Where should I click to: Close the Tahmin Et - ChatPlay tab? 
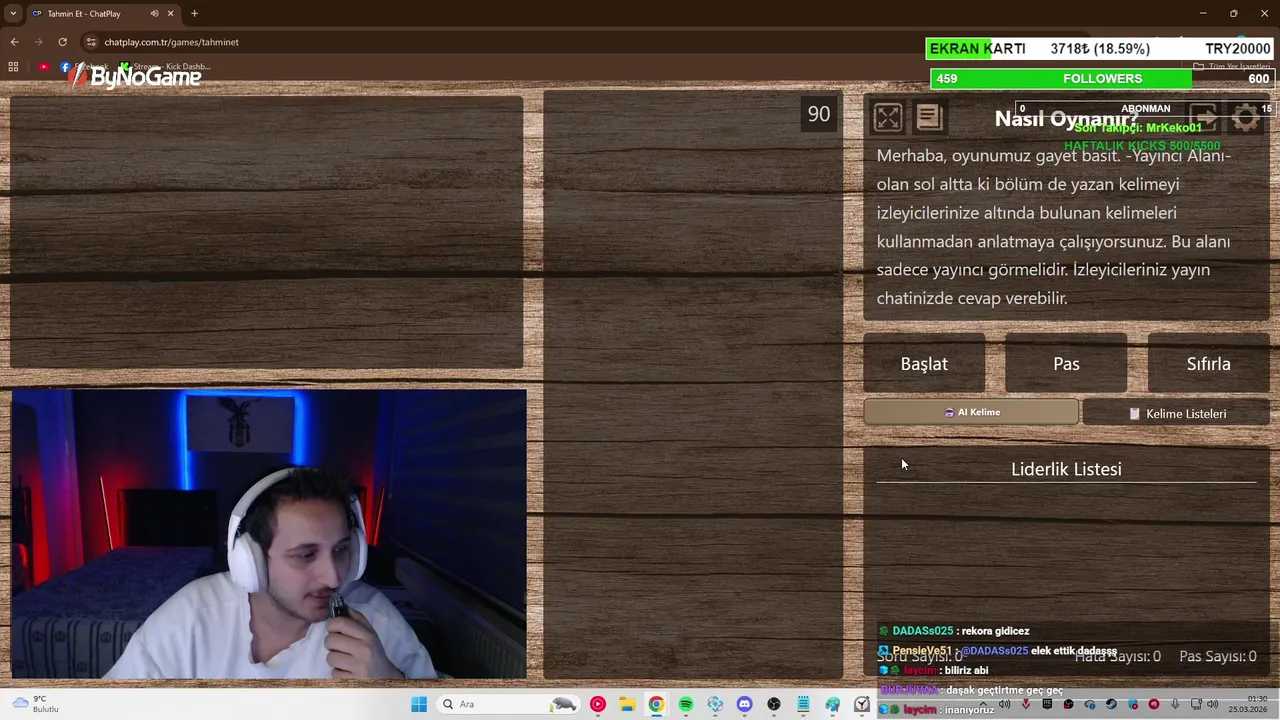pyautogui.click(x=170, y=13)
